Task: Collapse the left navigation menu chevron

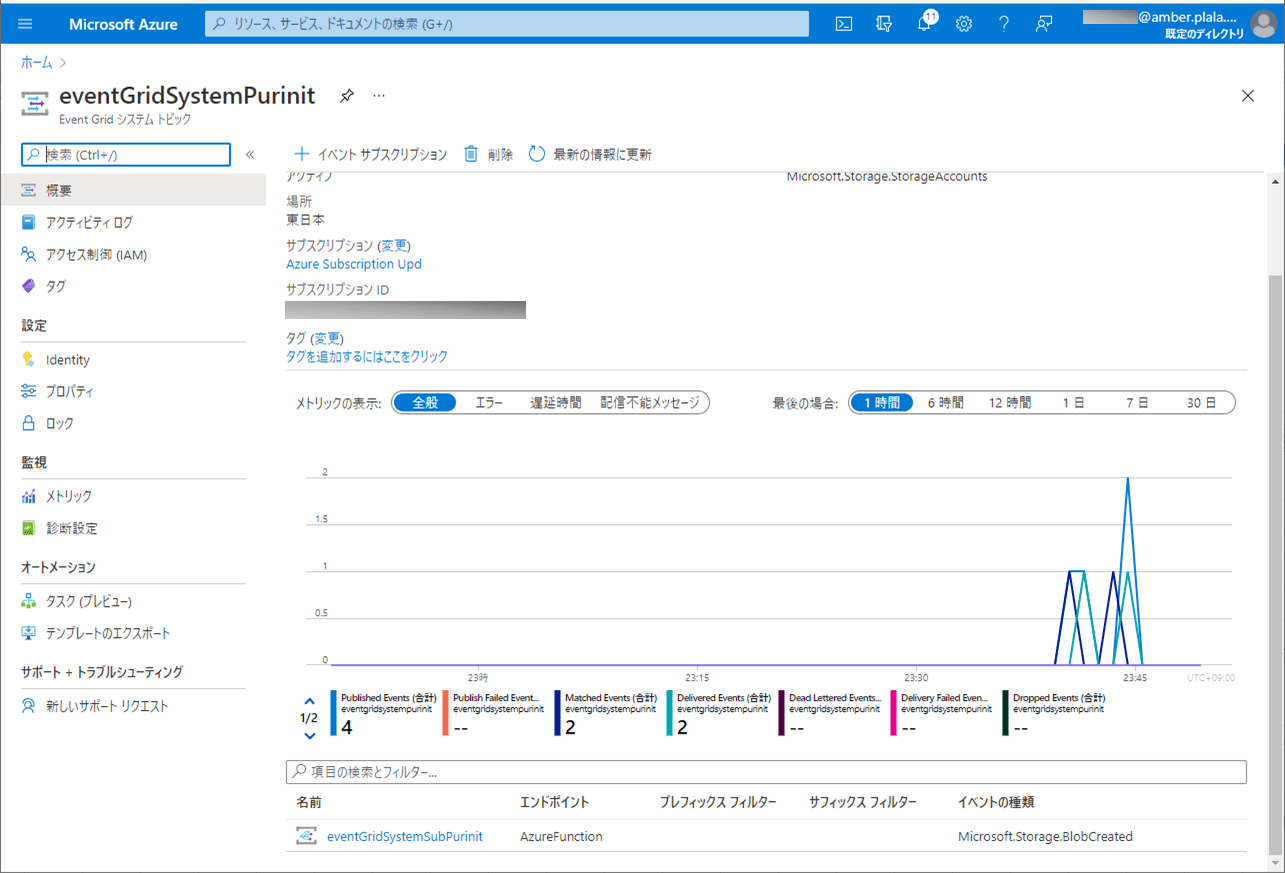Action: 250,155
